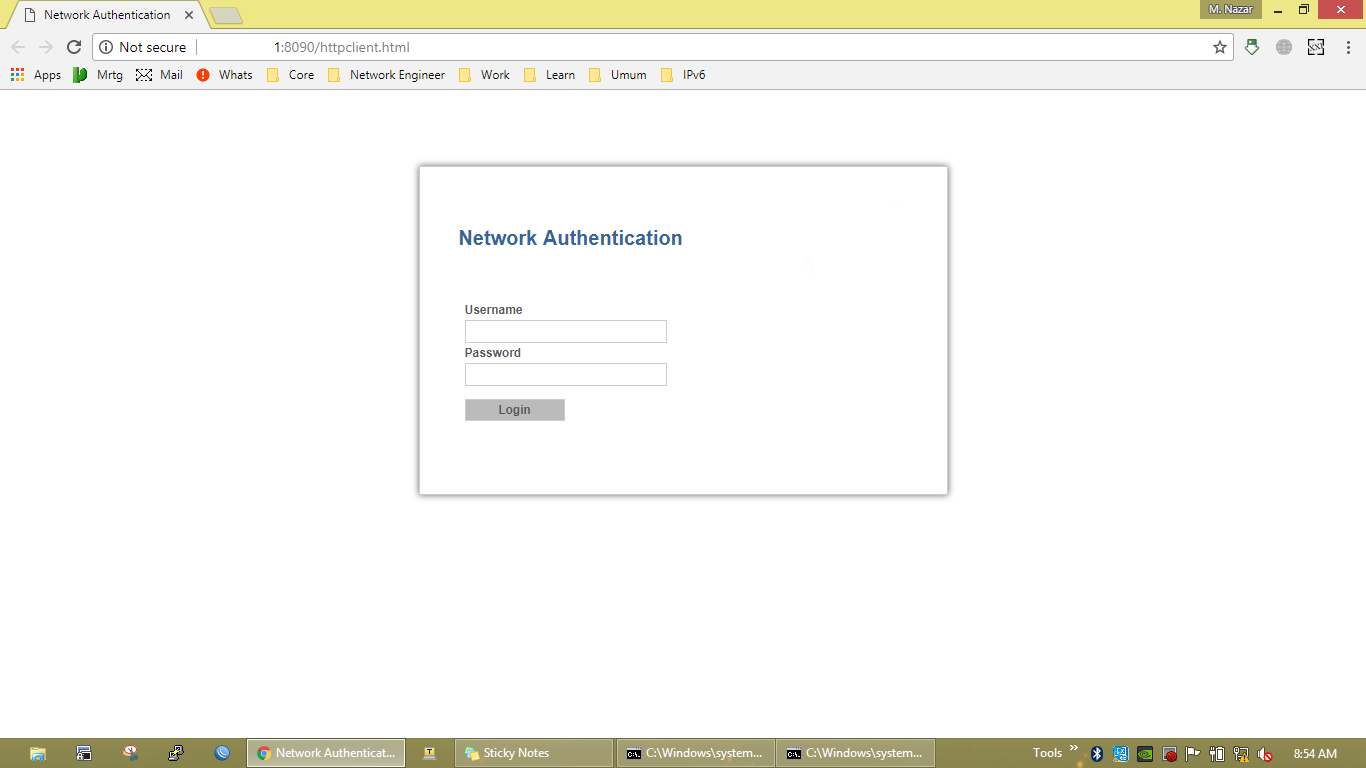The image size is (1366, 768).
Task: Open a new tab next to current
Action: pos(226,15)
